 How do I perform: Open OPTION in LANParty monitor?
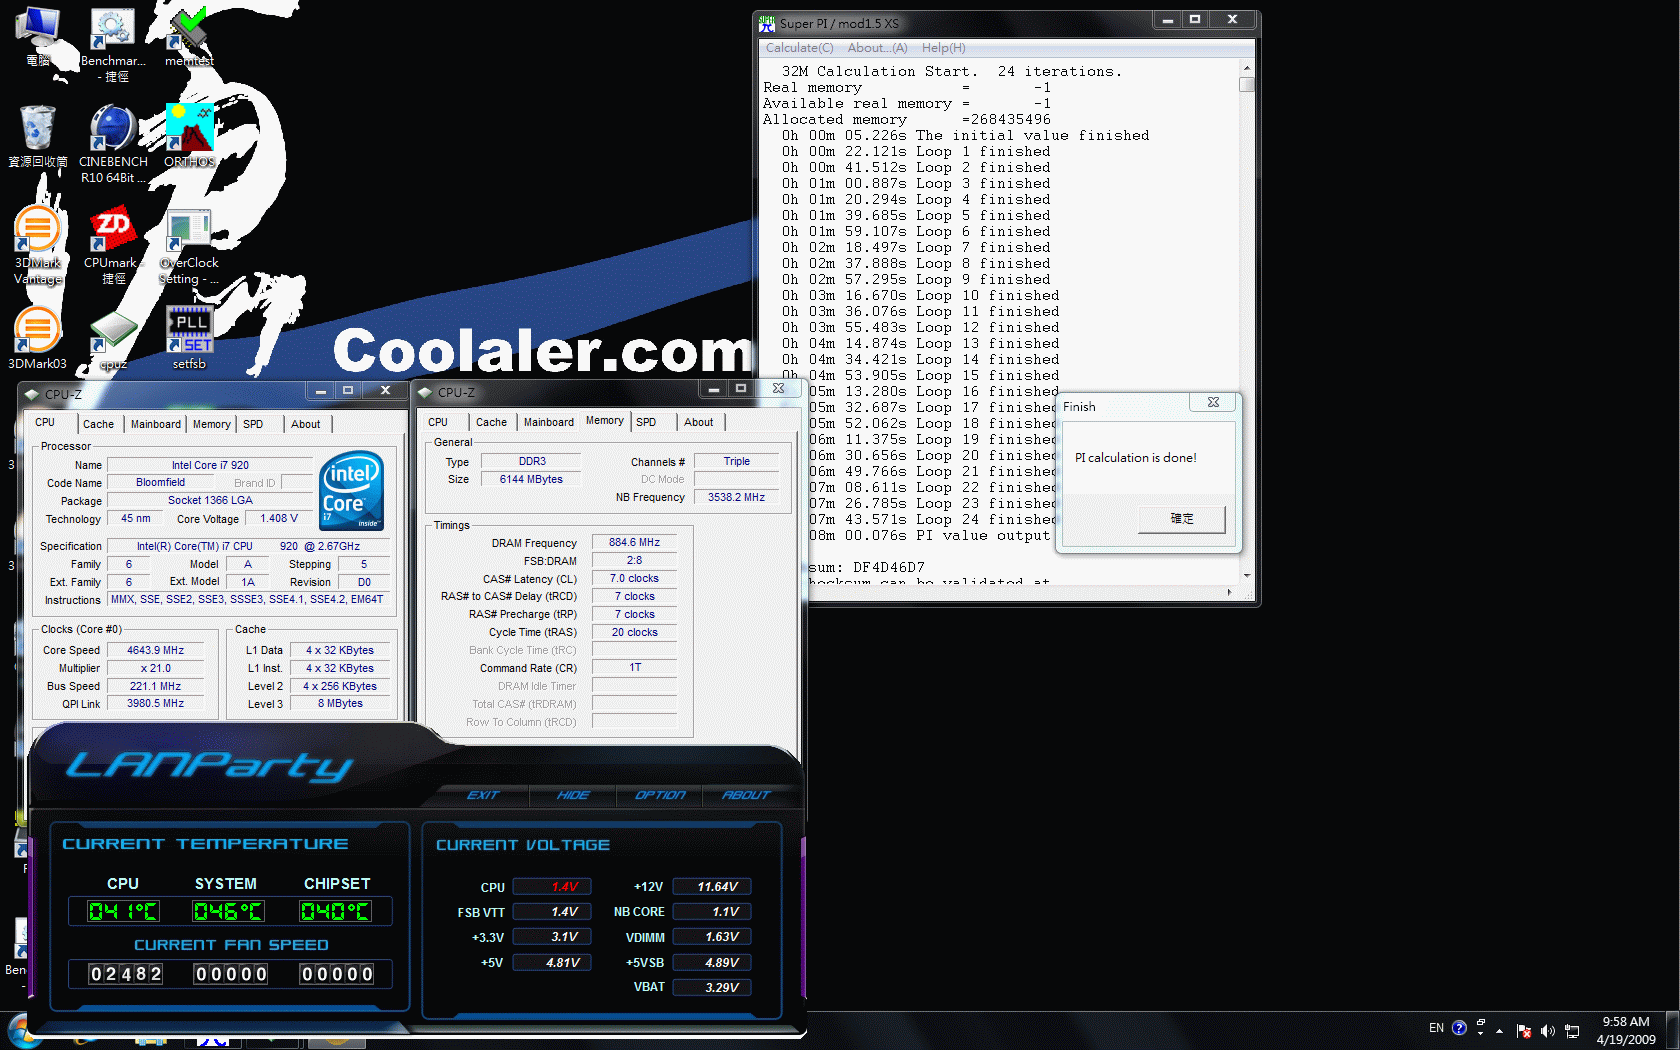click(661, 795)
